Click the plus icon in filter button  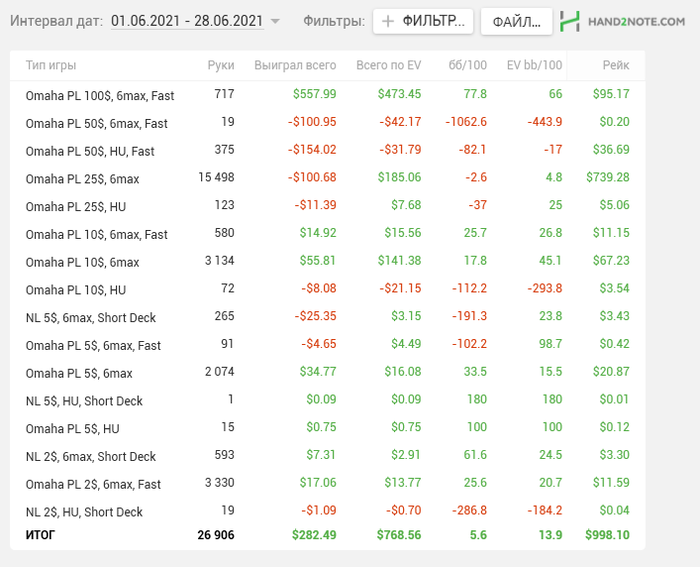[388, 21]
